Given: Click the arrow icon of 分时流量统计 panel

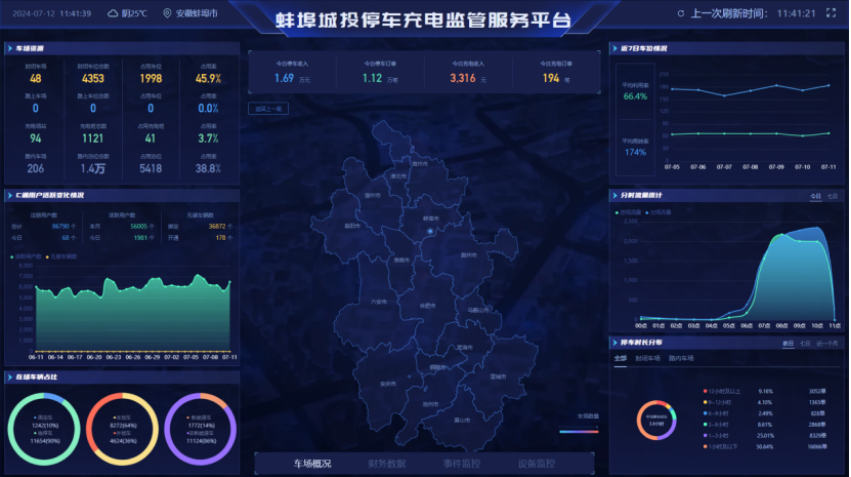Looking at the screenshot, I should pos(615,195).
